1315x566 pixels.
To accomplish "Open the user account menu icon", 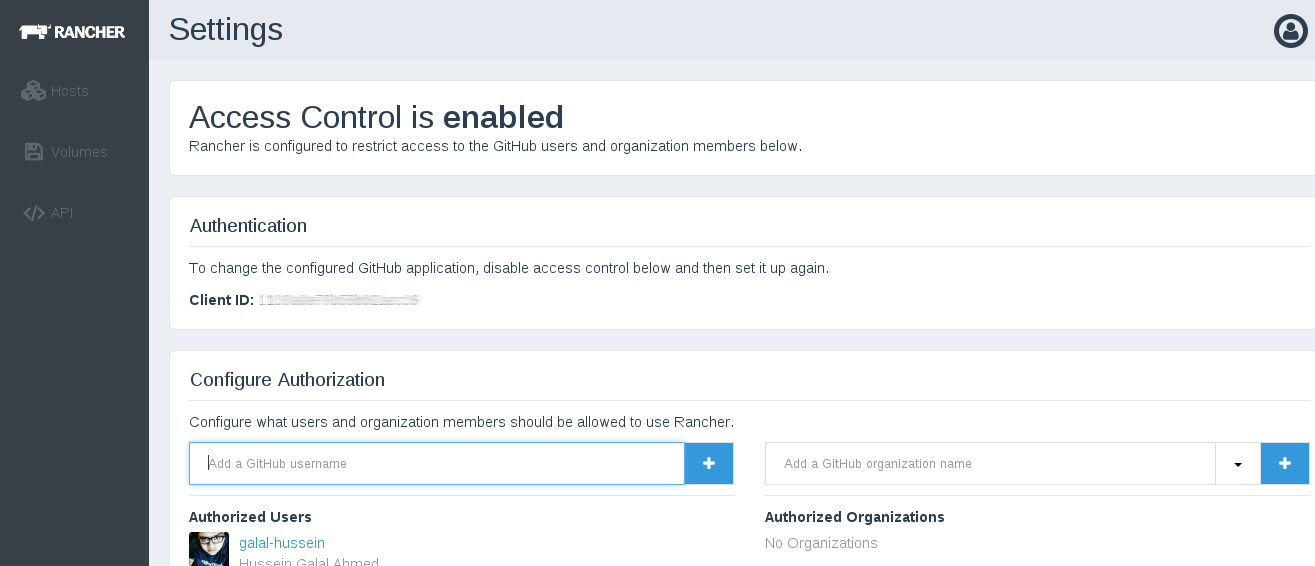I will pos(1290,31).
